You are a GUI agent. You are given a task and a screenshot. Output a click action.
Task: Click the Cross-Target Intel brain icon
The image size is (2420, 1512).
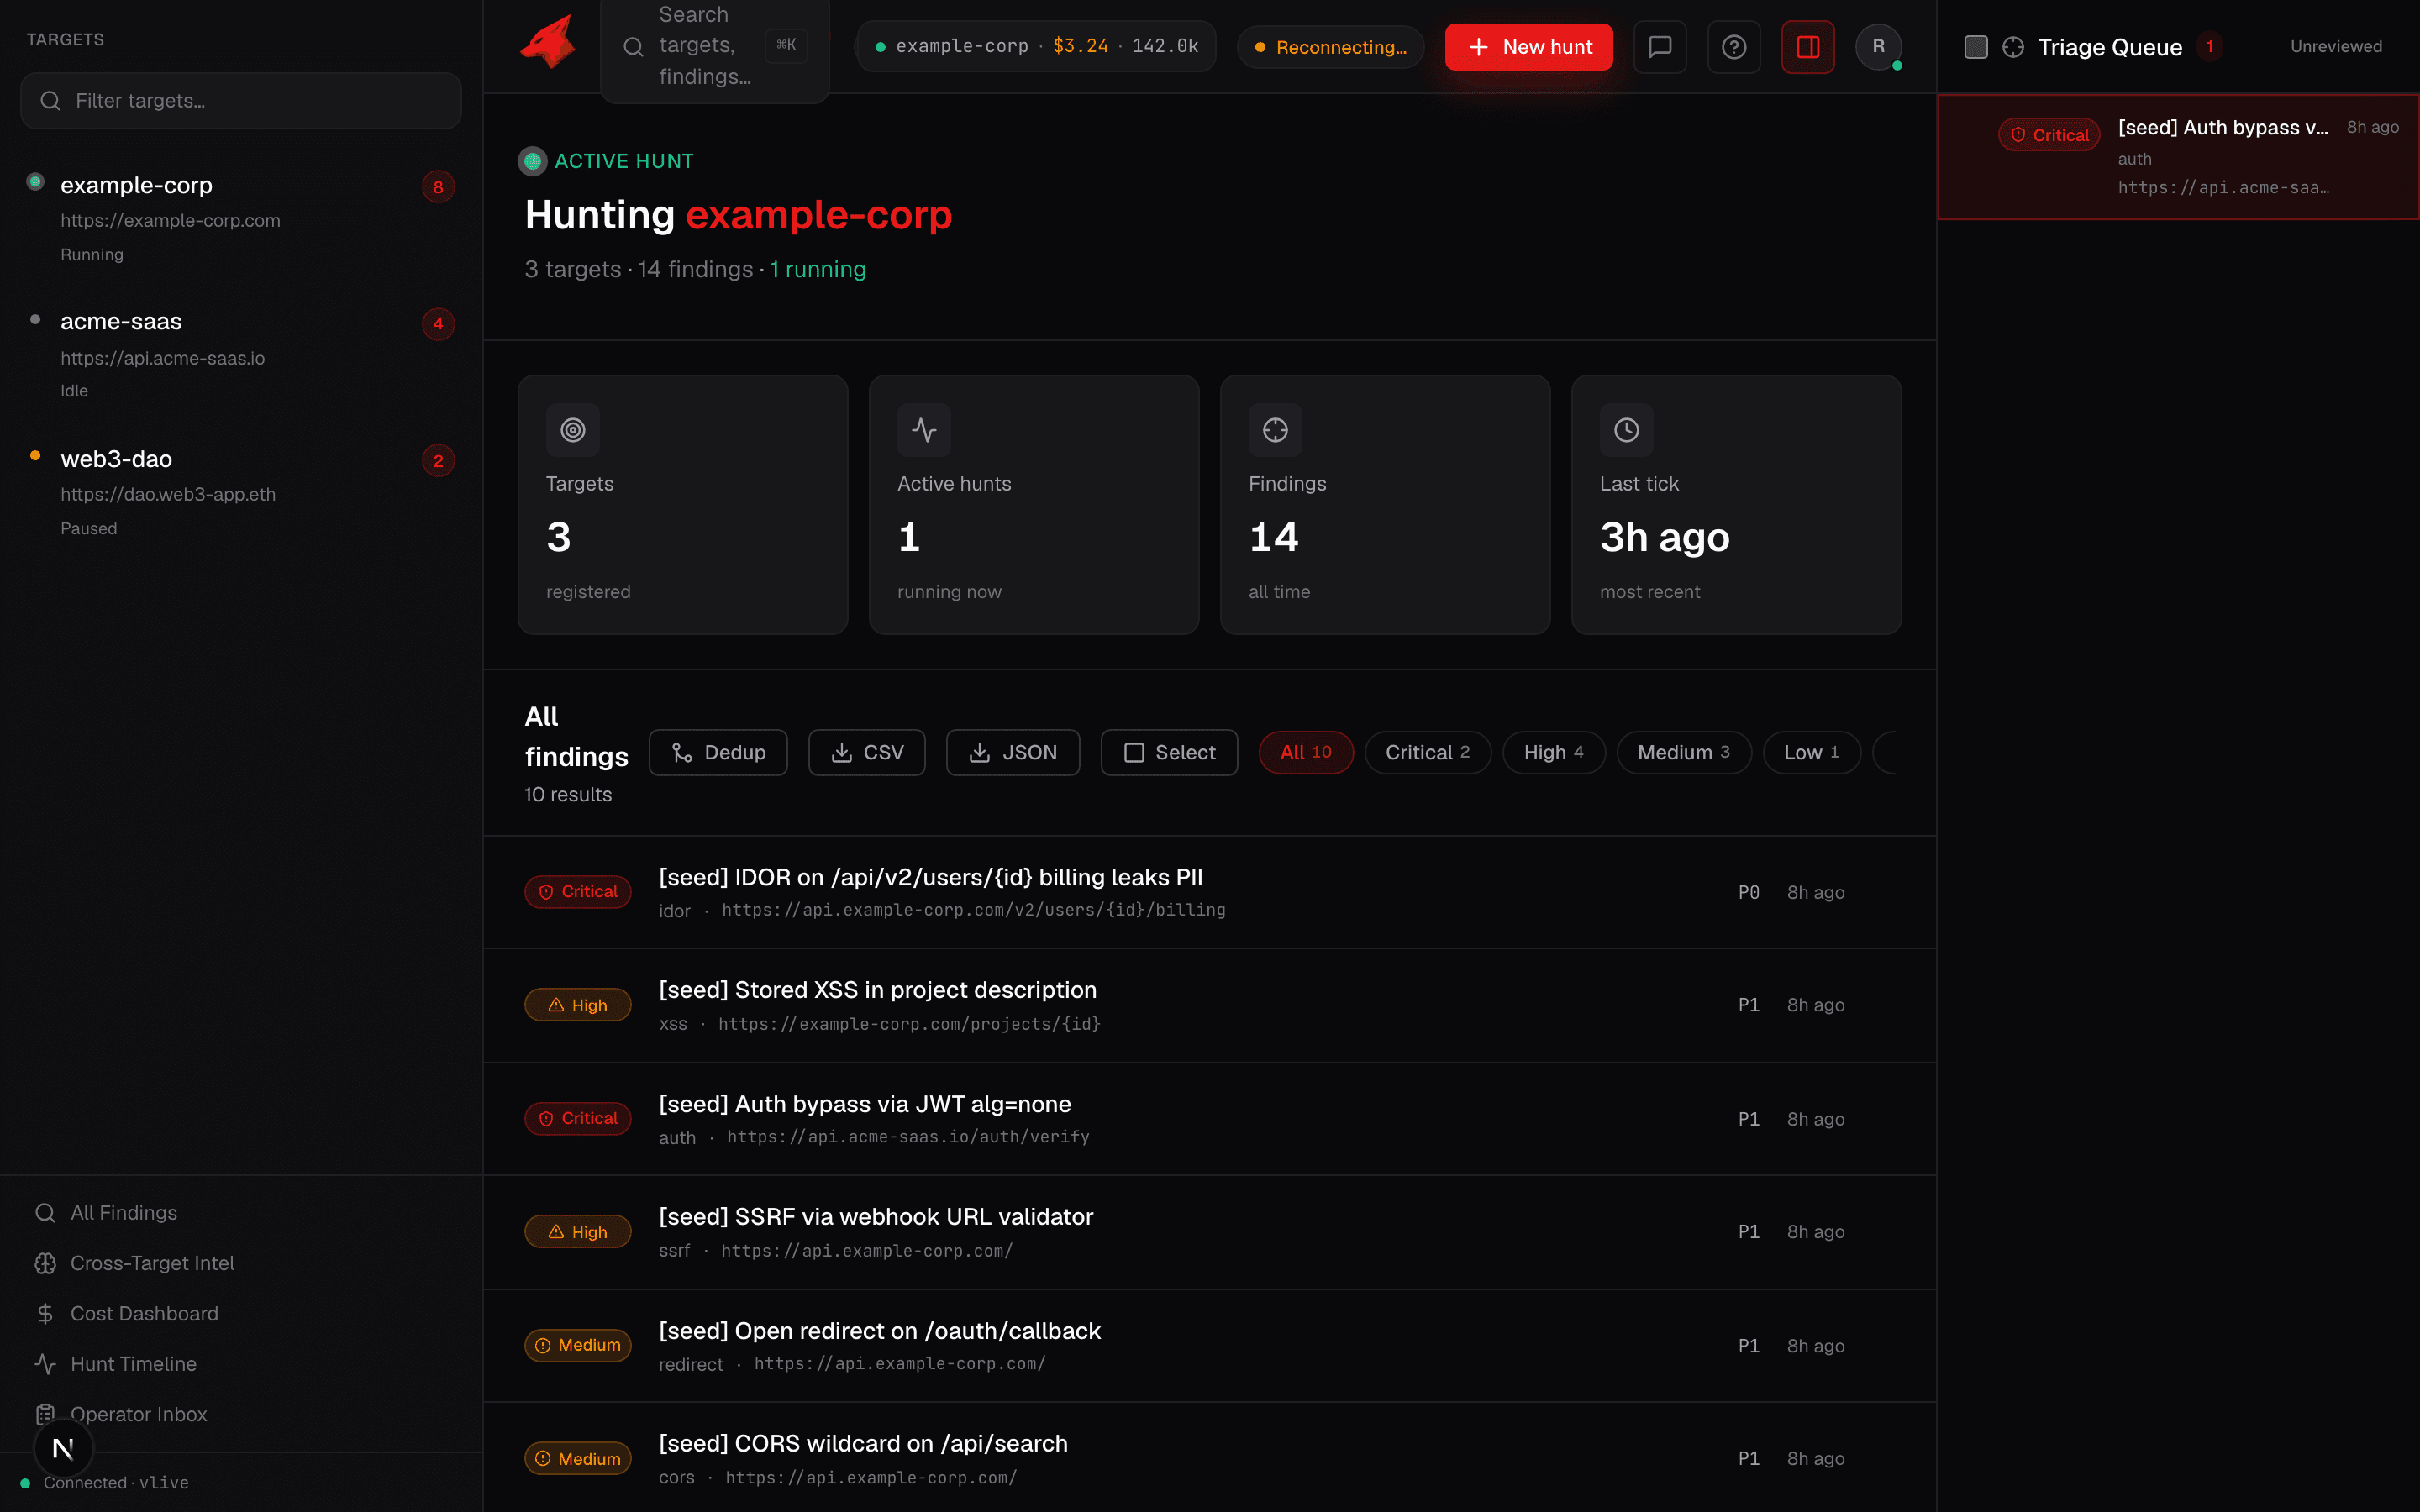[45, 1263]
